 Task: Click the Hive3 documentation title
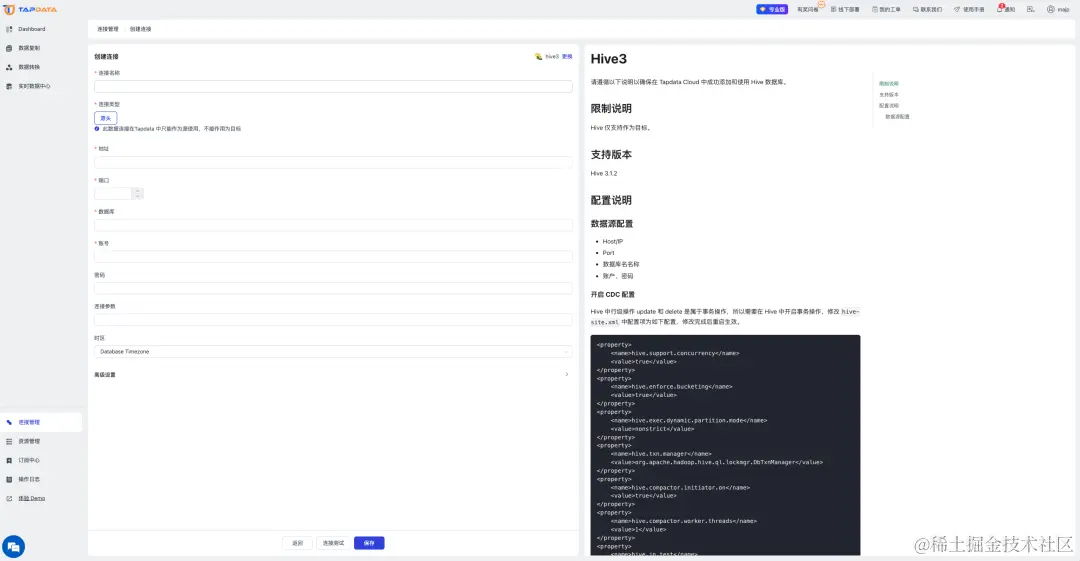608,59
